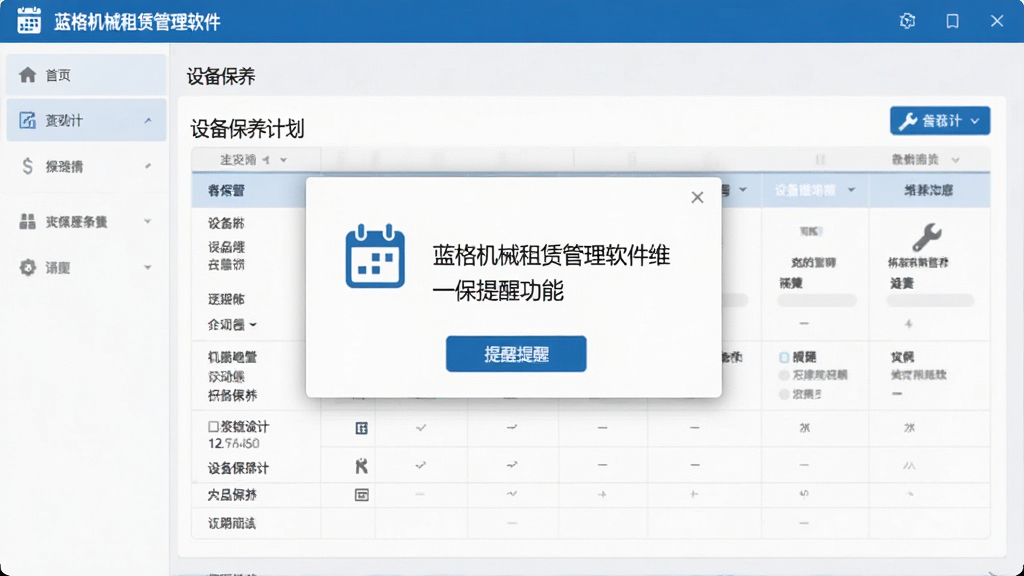Click the calendar app logo
The width and height of the screenshot is (1024, 576).
(x=29, y=21)
